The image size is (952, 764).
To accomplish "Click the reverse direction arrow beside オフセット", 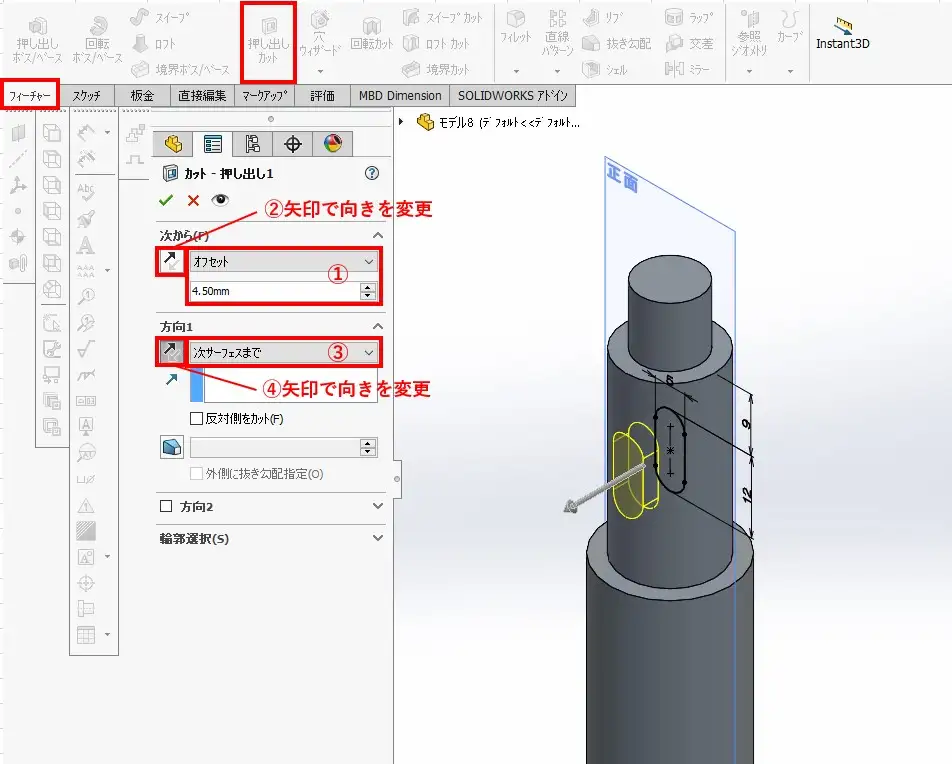I will [x=169, y=262].
